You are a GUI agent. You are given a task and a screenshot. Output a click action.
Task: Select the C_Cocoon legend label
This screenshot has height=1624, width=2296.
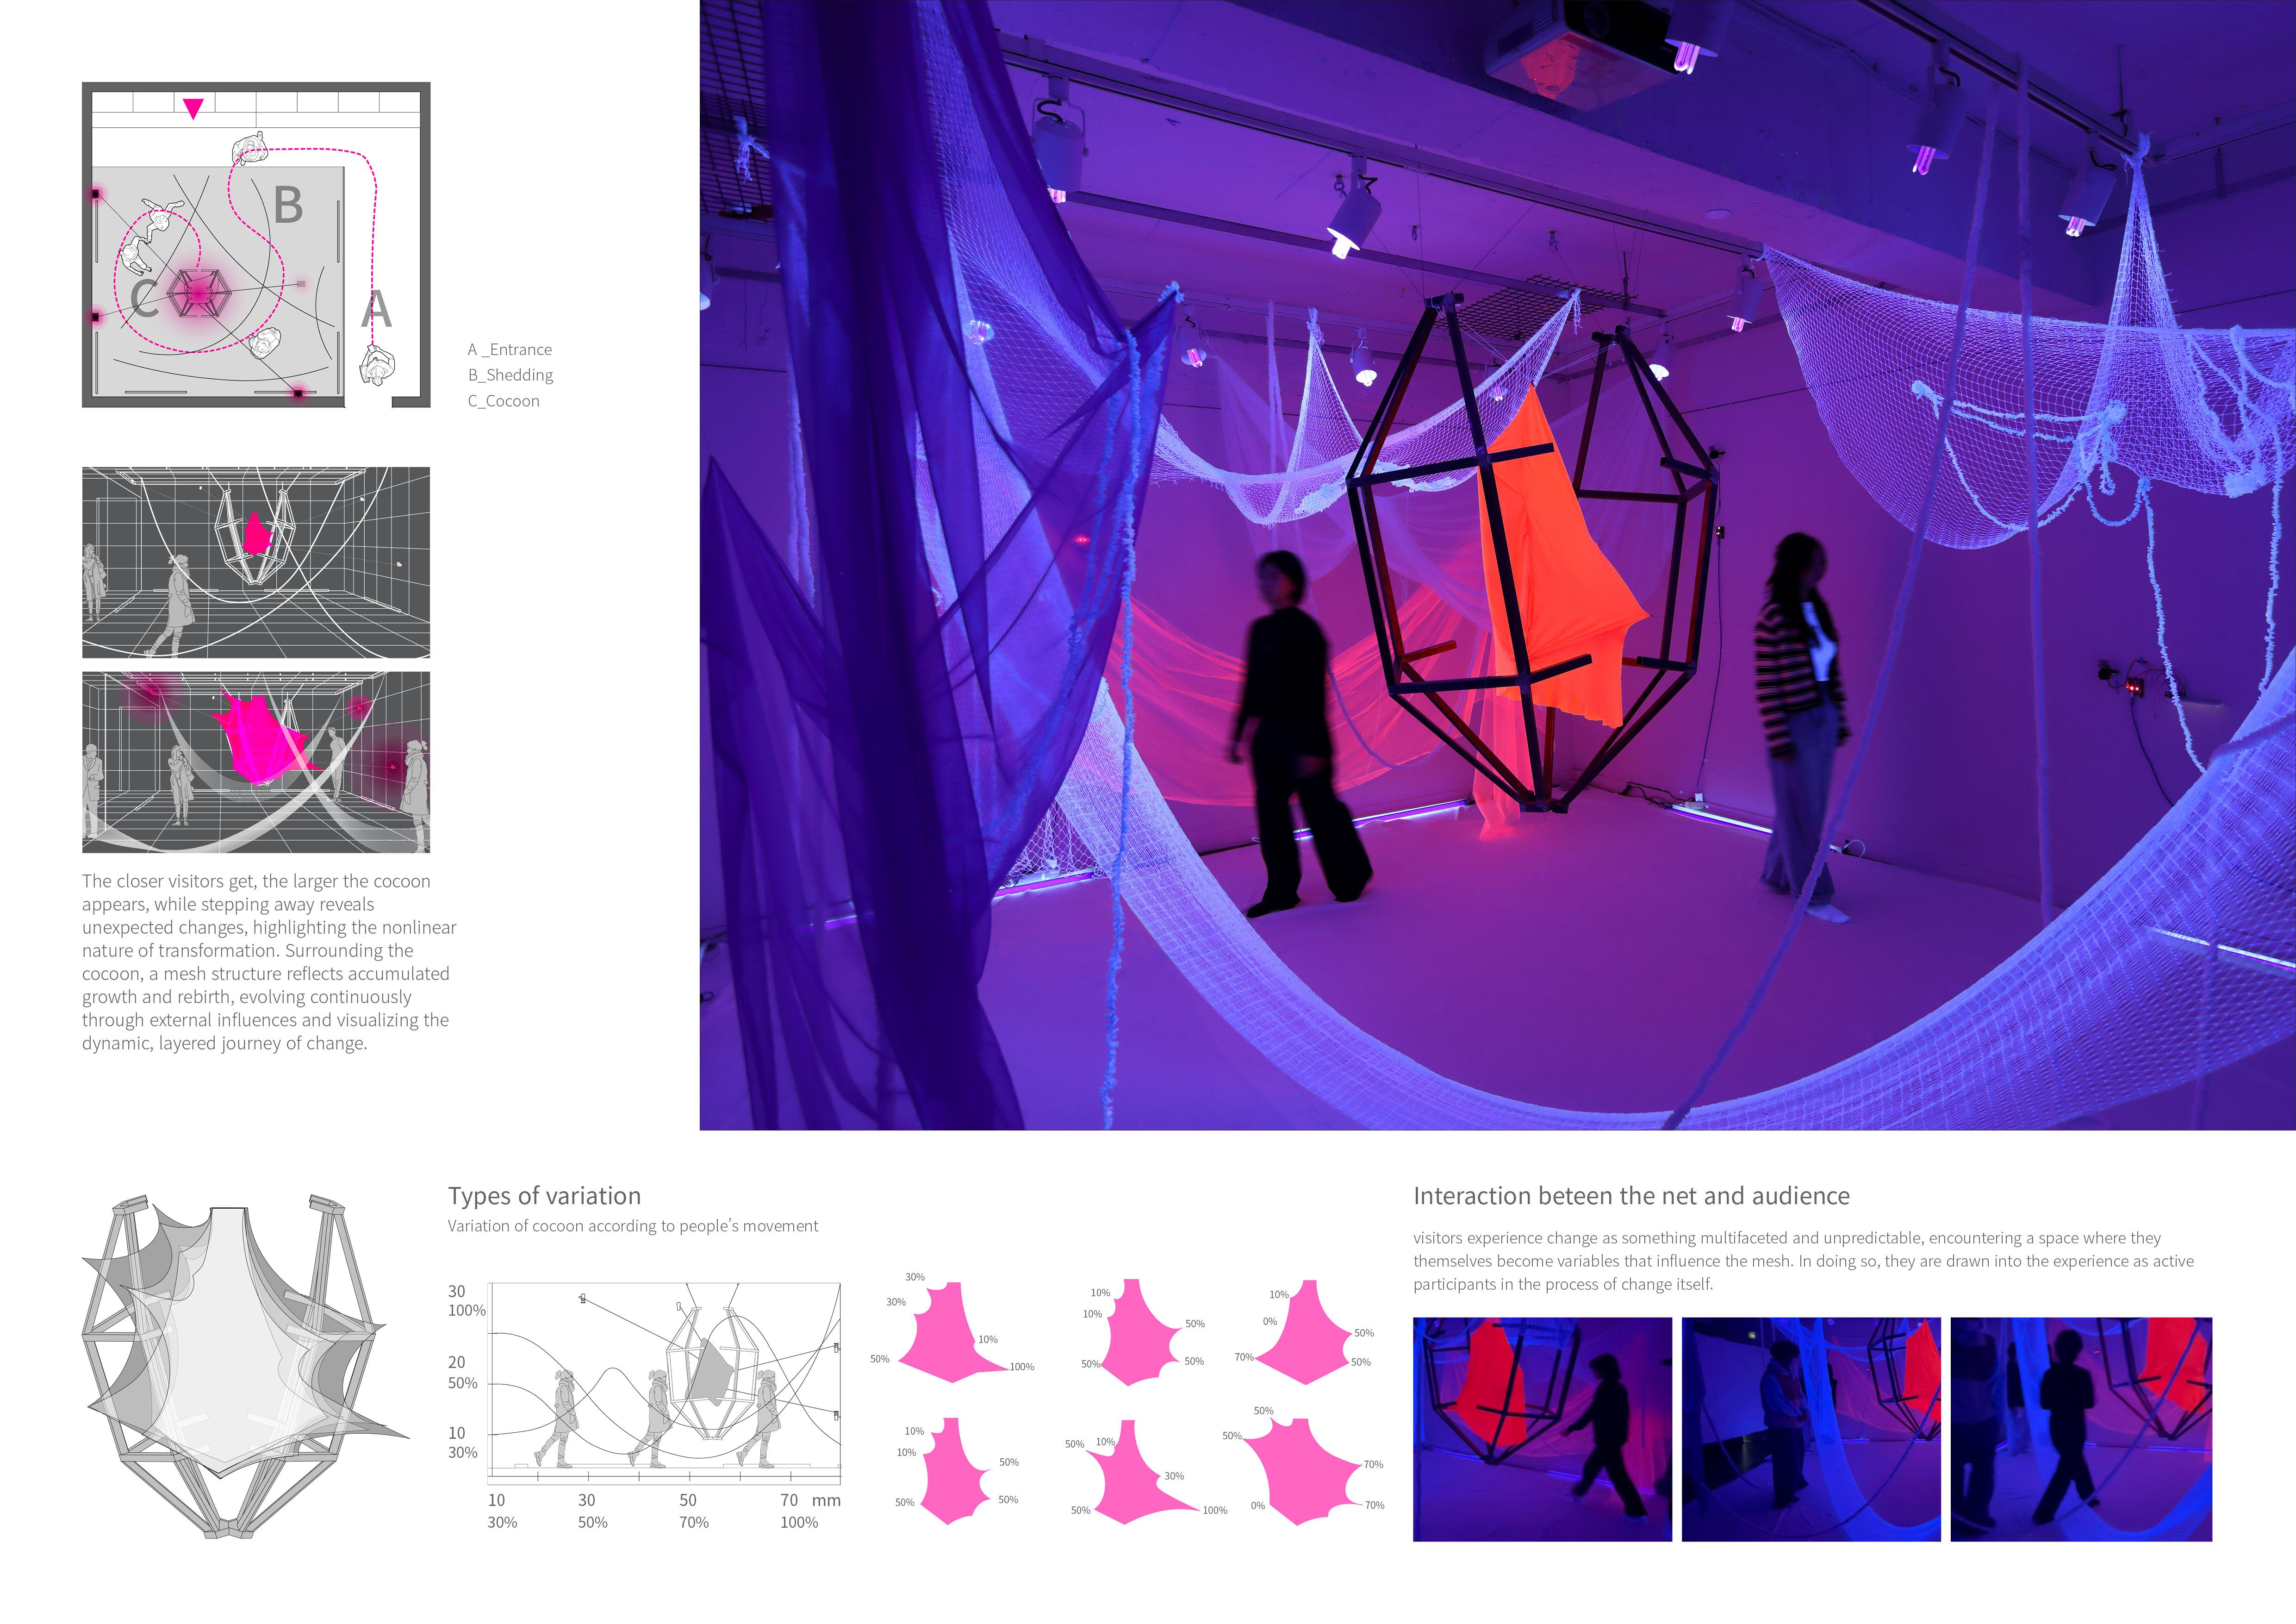504,401
